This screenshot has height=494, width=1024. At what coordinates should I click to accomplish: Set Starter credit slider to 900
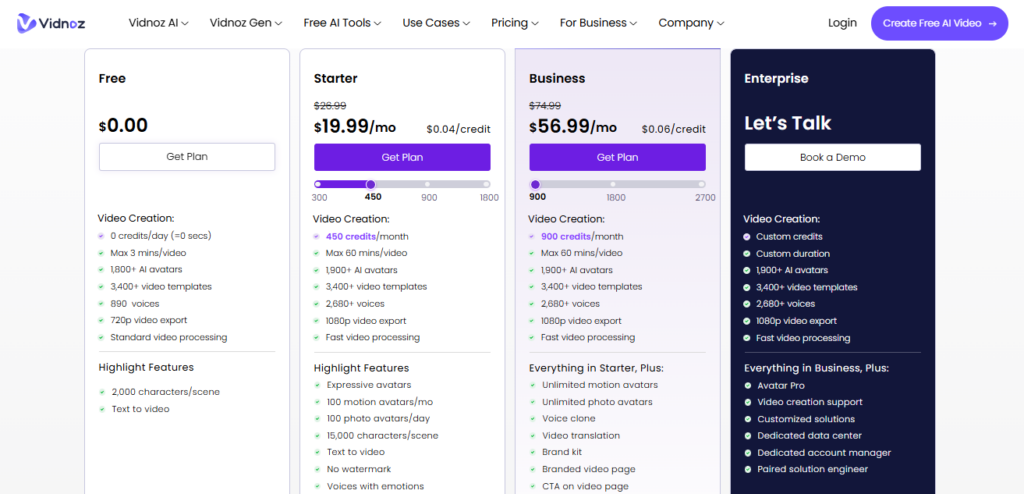[x=427, y=184]
